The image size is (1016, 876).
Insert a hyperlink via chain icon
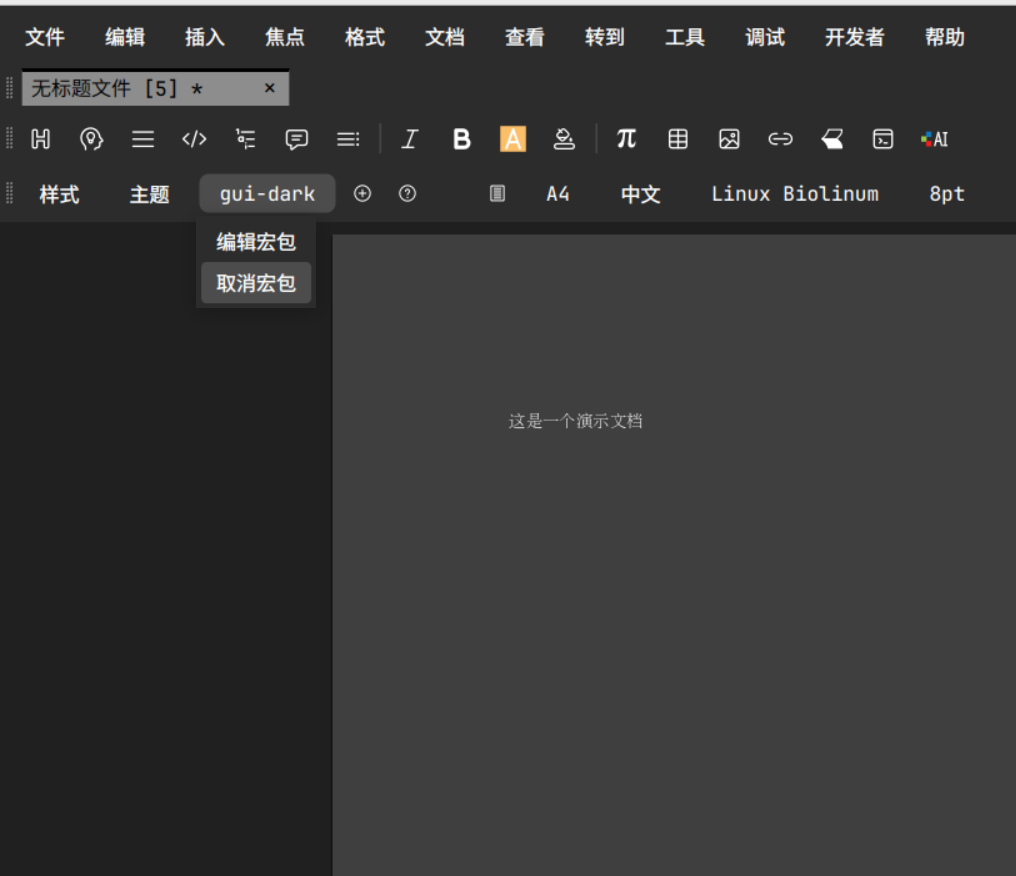pos(780,139)
